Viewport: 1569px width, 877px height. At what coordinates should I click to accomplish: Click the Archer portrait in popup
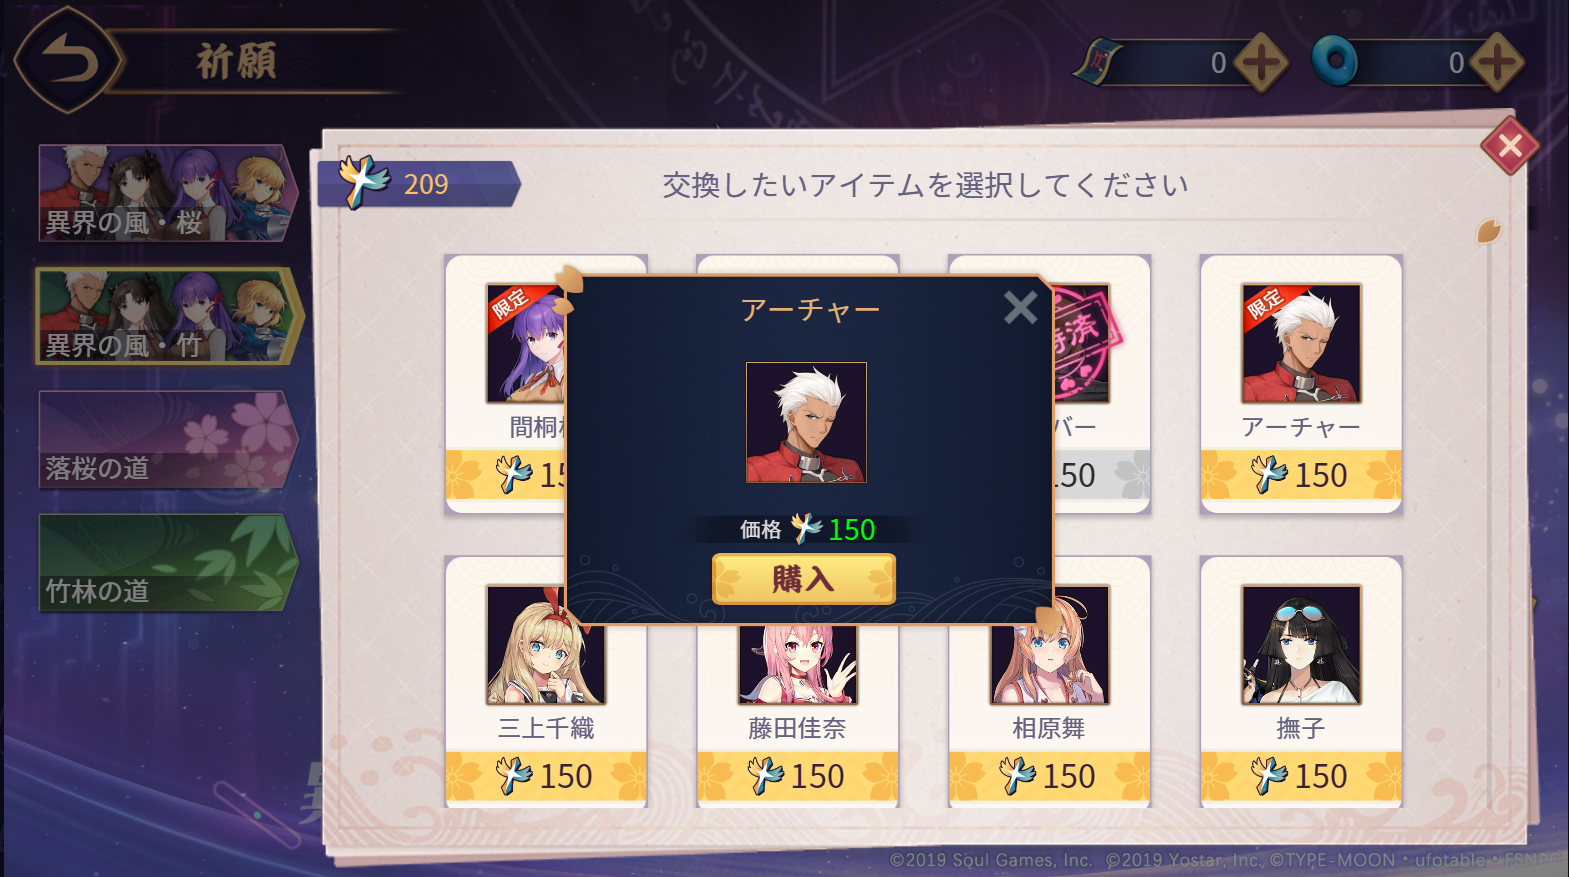806,423
